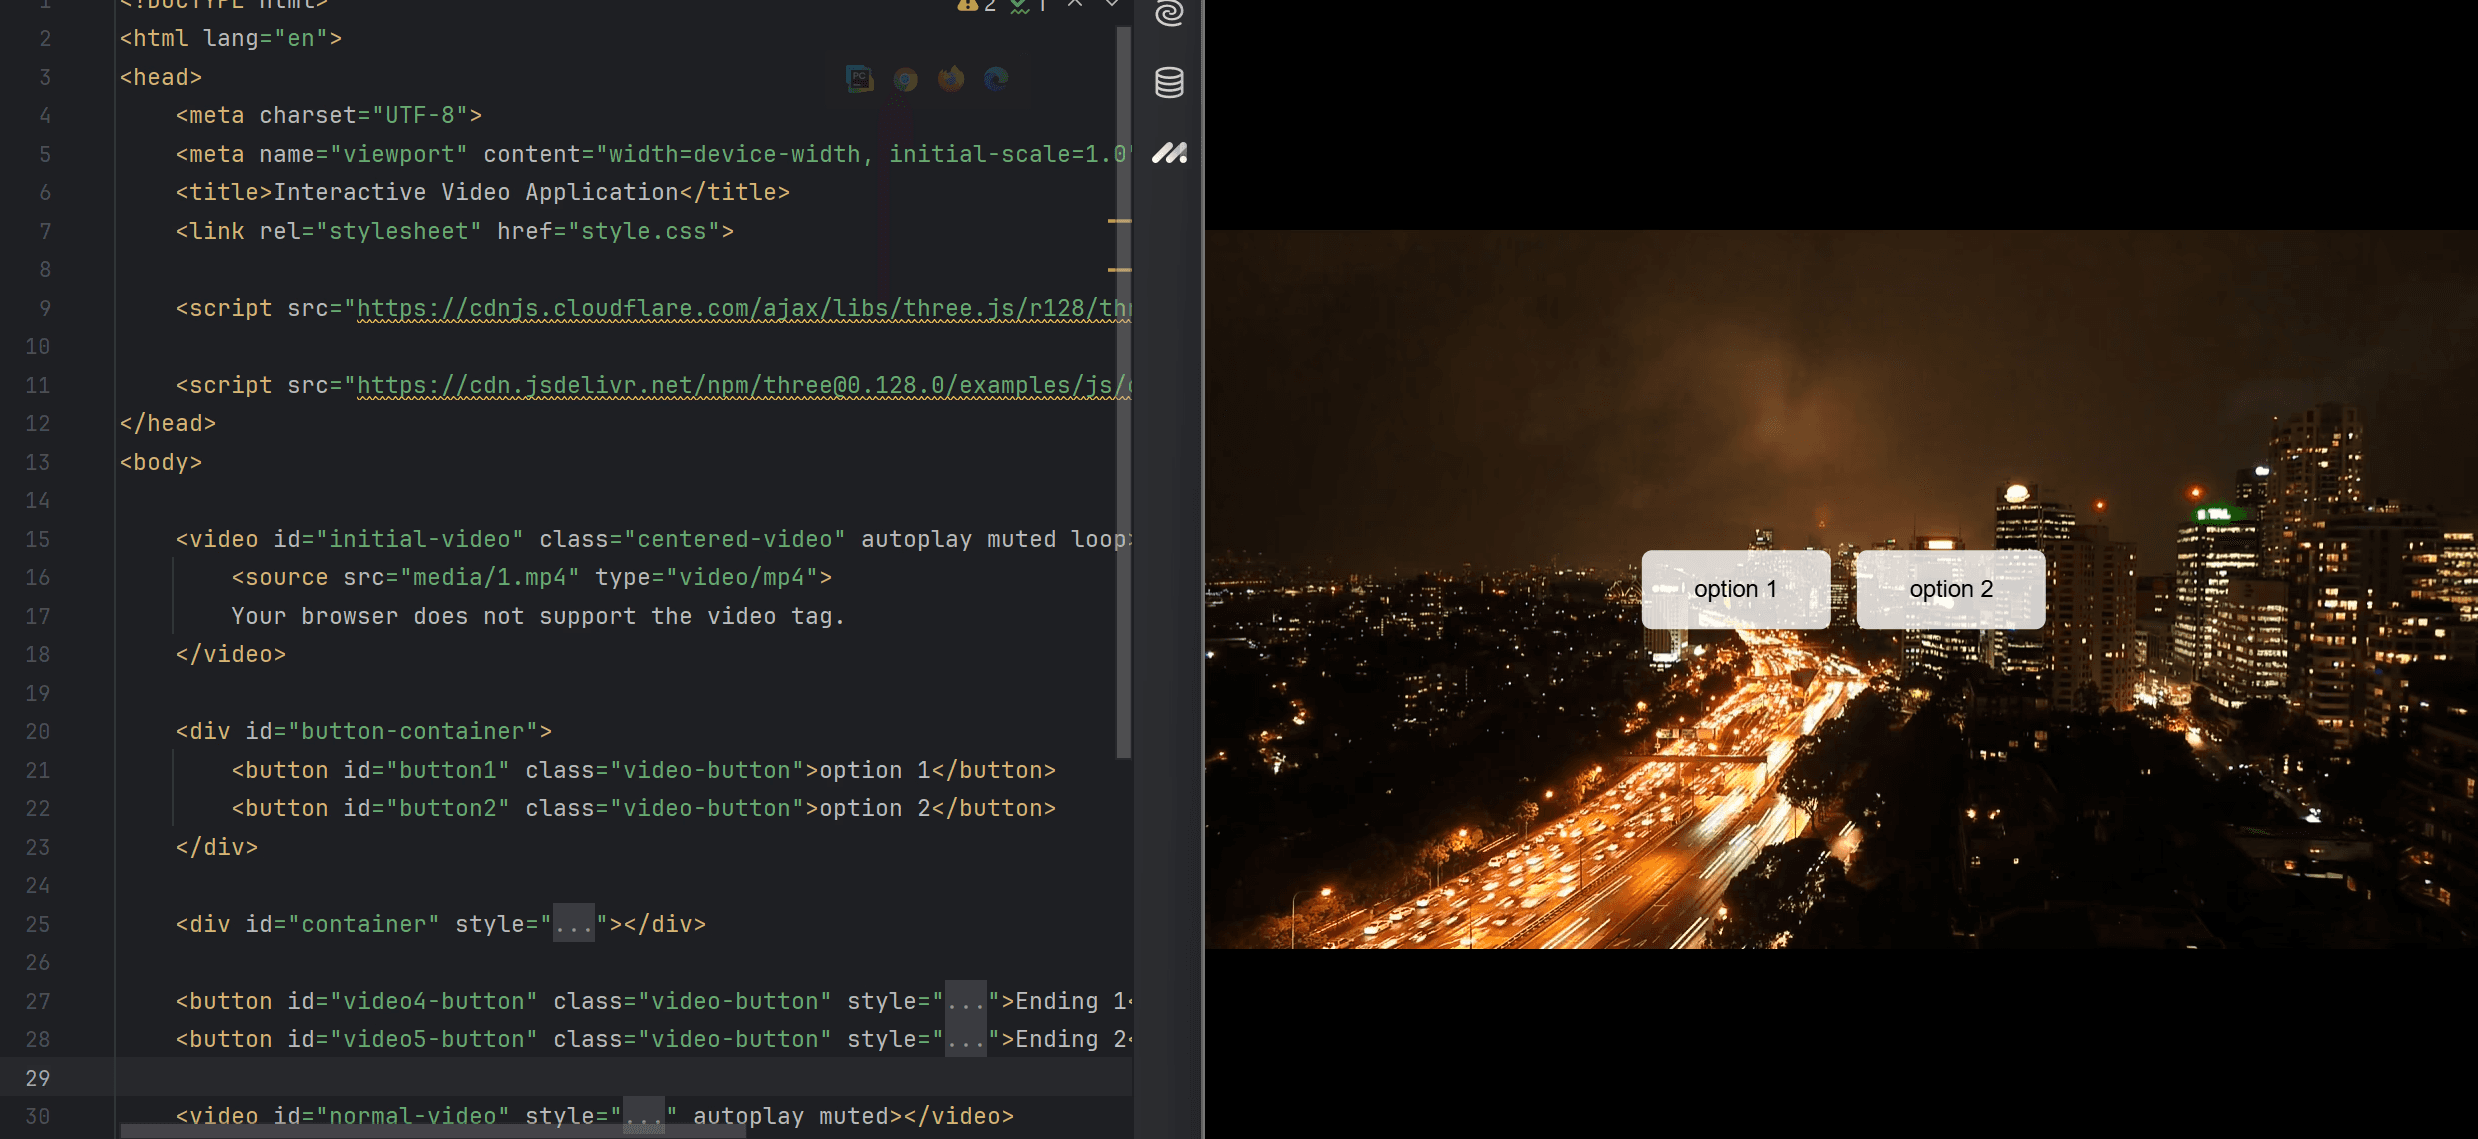Expand folded style on video4-button line
This screenshot has width=2478, height=1139.
click(966, 1002)
